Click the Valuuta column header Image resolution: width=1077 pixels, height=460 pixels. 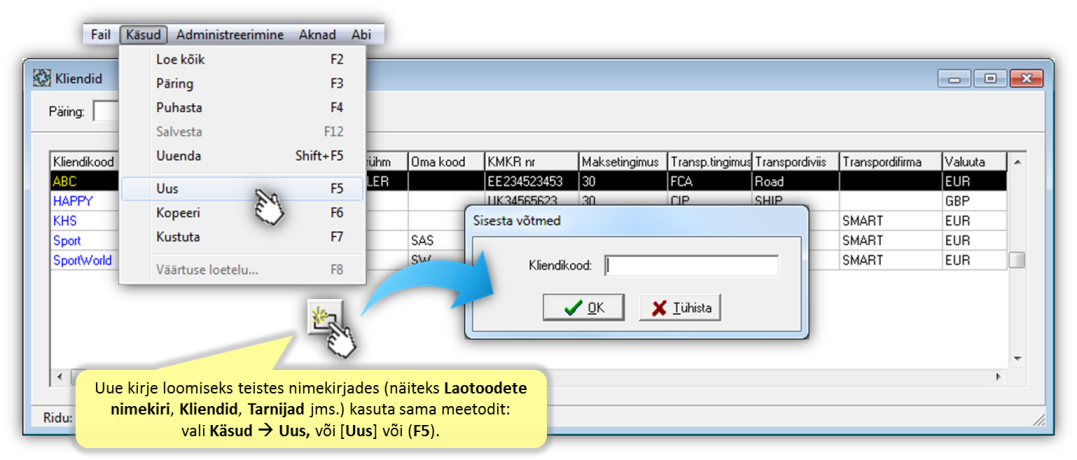pyautogui.click(x=974, y=162)
